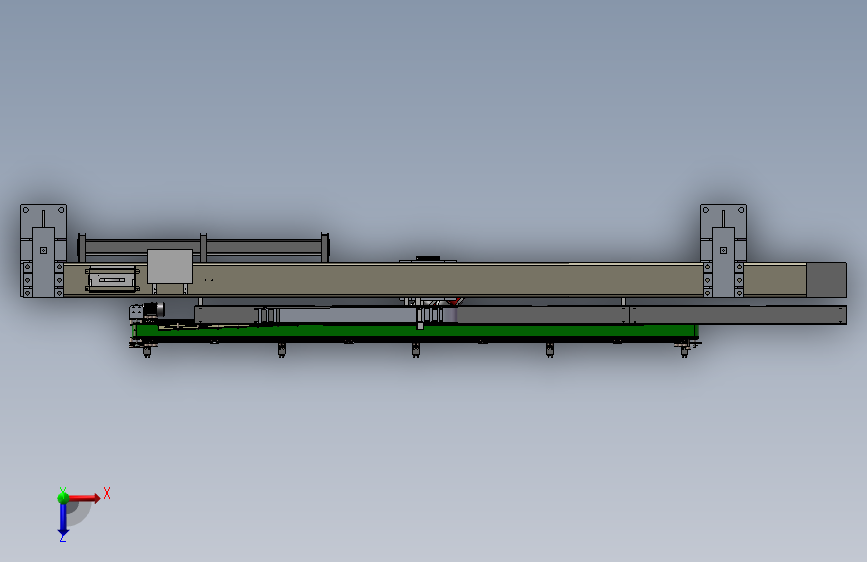Screen dimensions: 867x562
Task: Click the blue Z axis arrow of the triad
Action: pos(63,520)
